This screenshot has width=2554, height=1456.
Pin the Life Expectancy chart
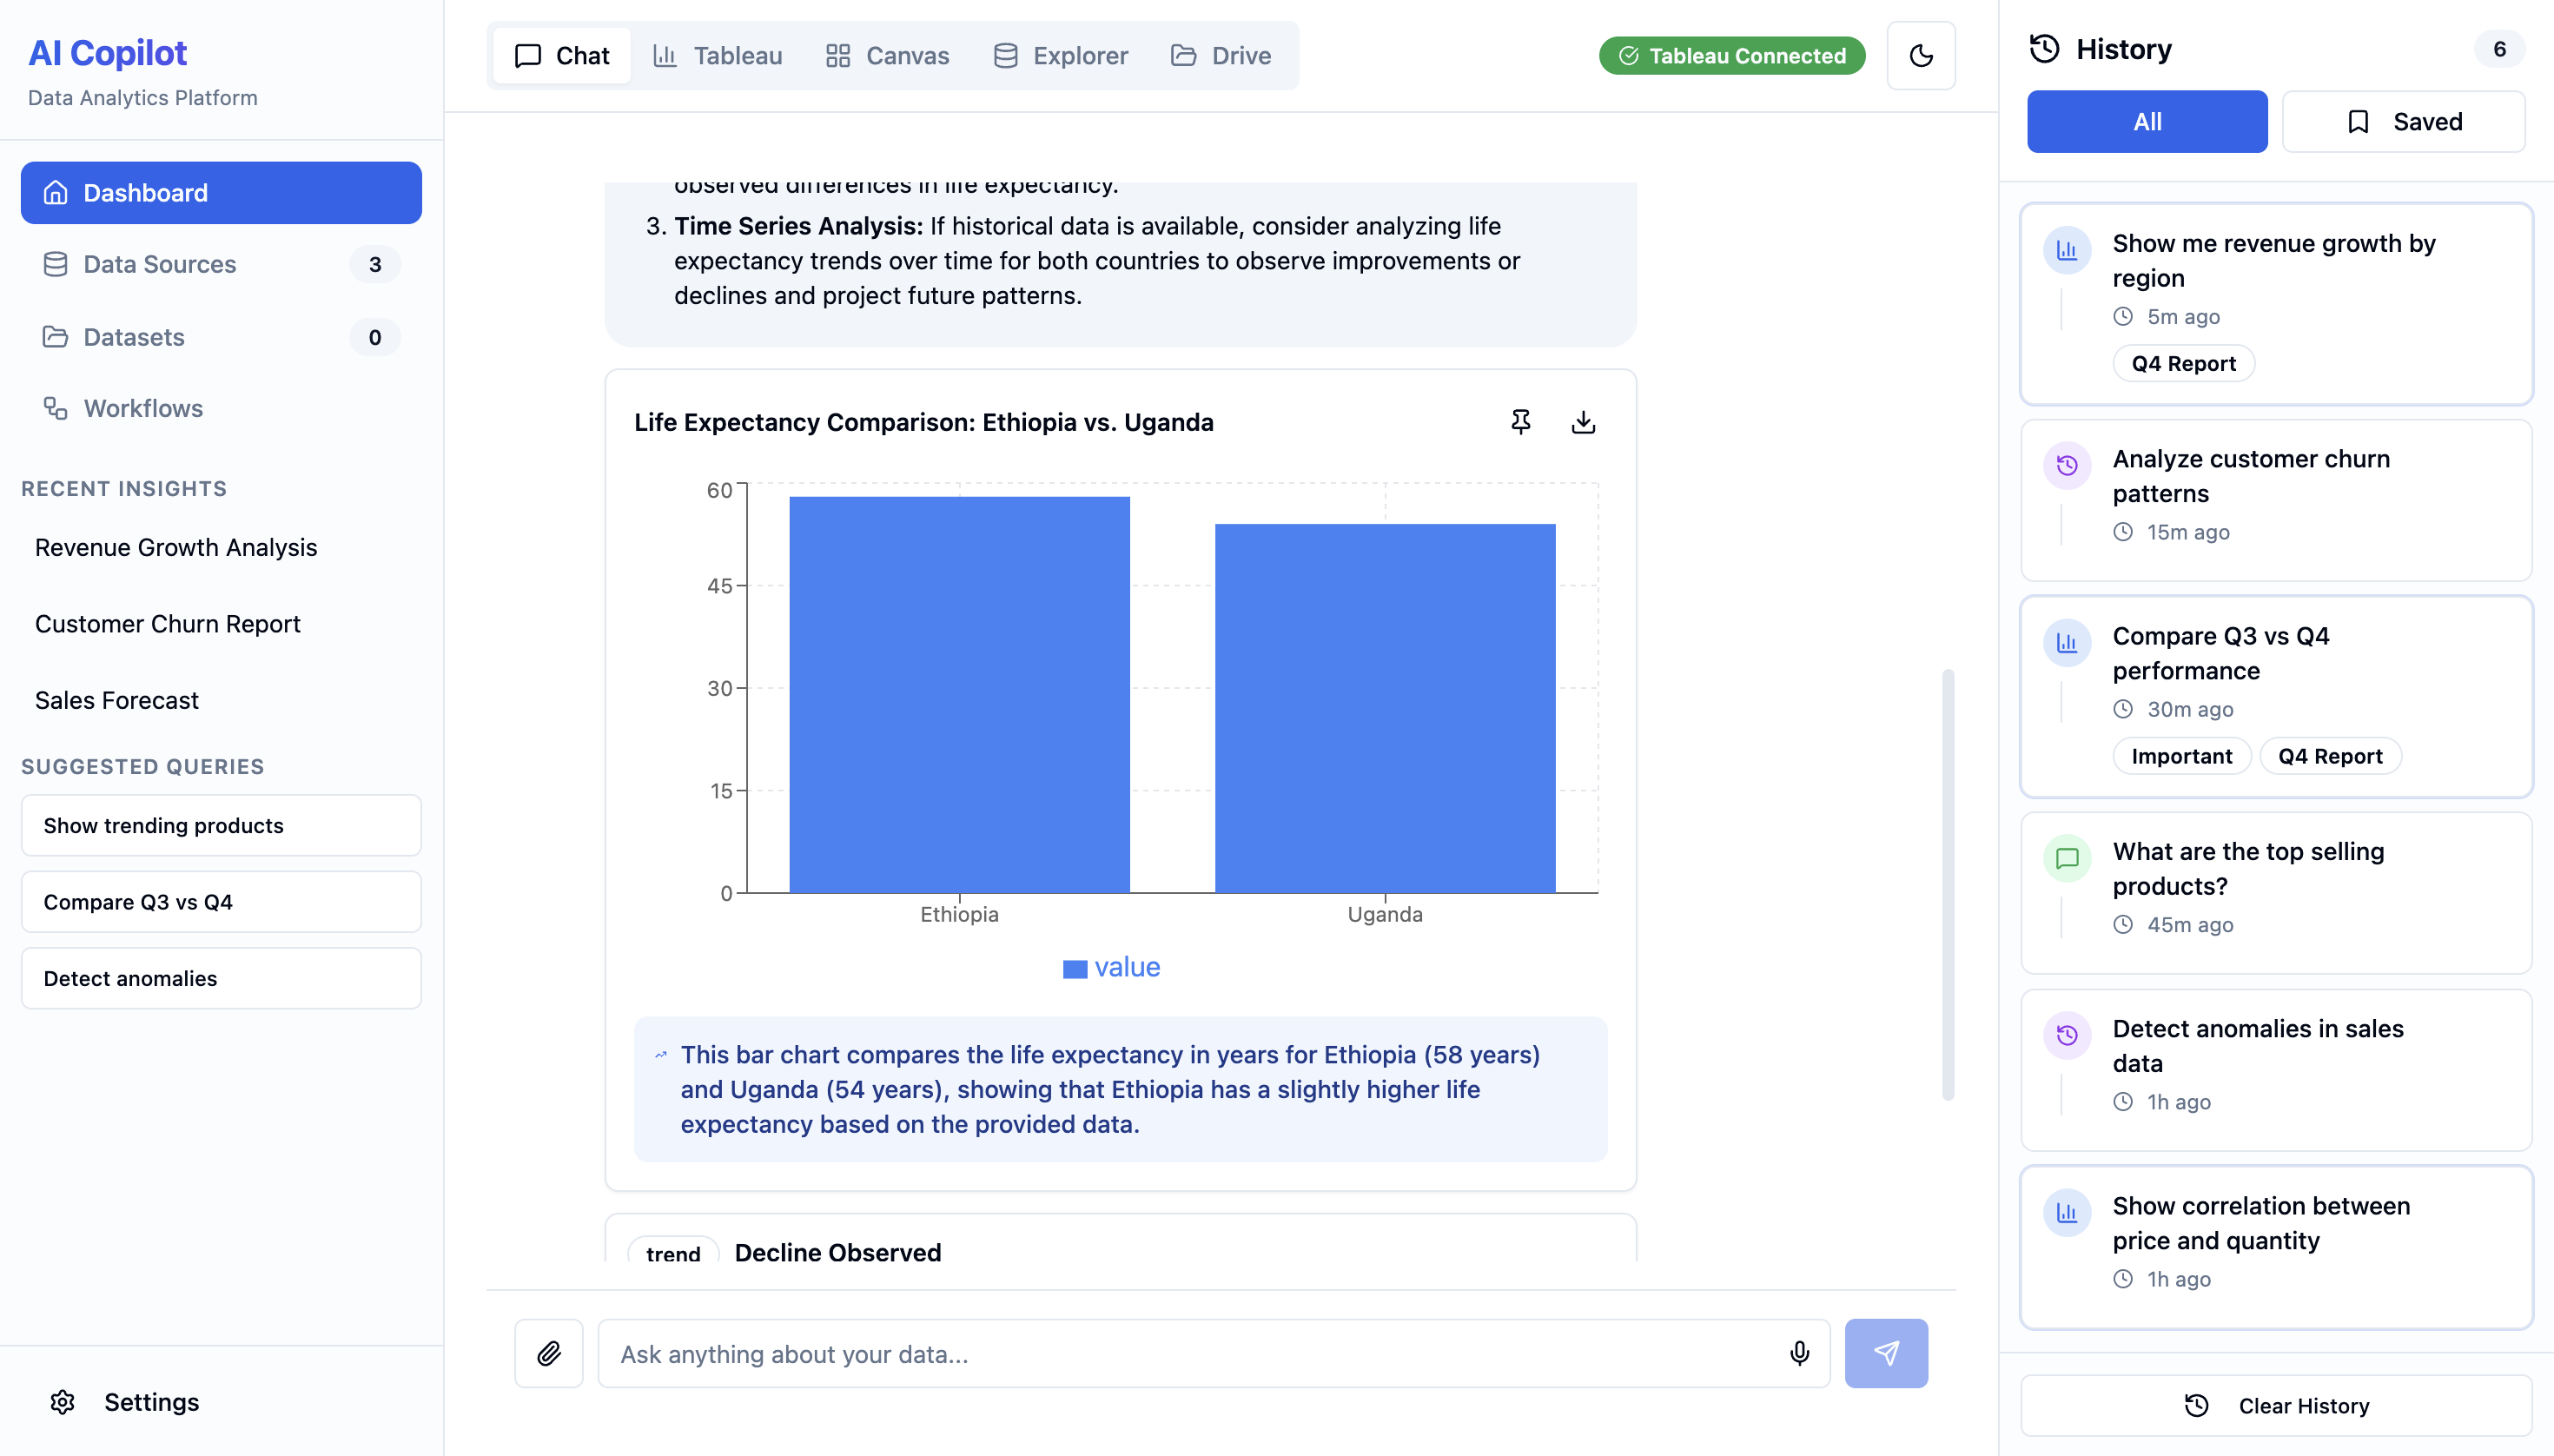click(1520, 422)
